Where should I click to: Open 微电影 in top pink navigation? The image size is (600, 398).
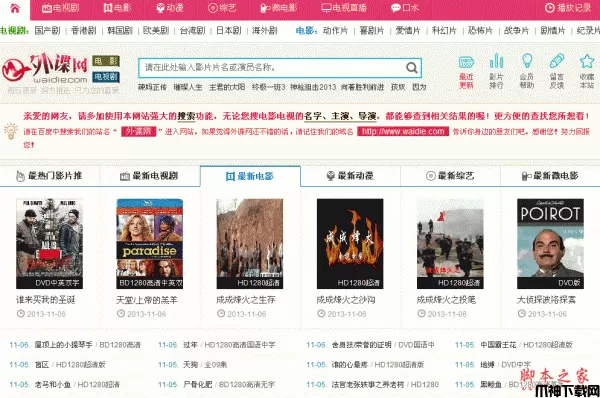[278, 8]
